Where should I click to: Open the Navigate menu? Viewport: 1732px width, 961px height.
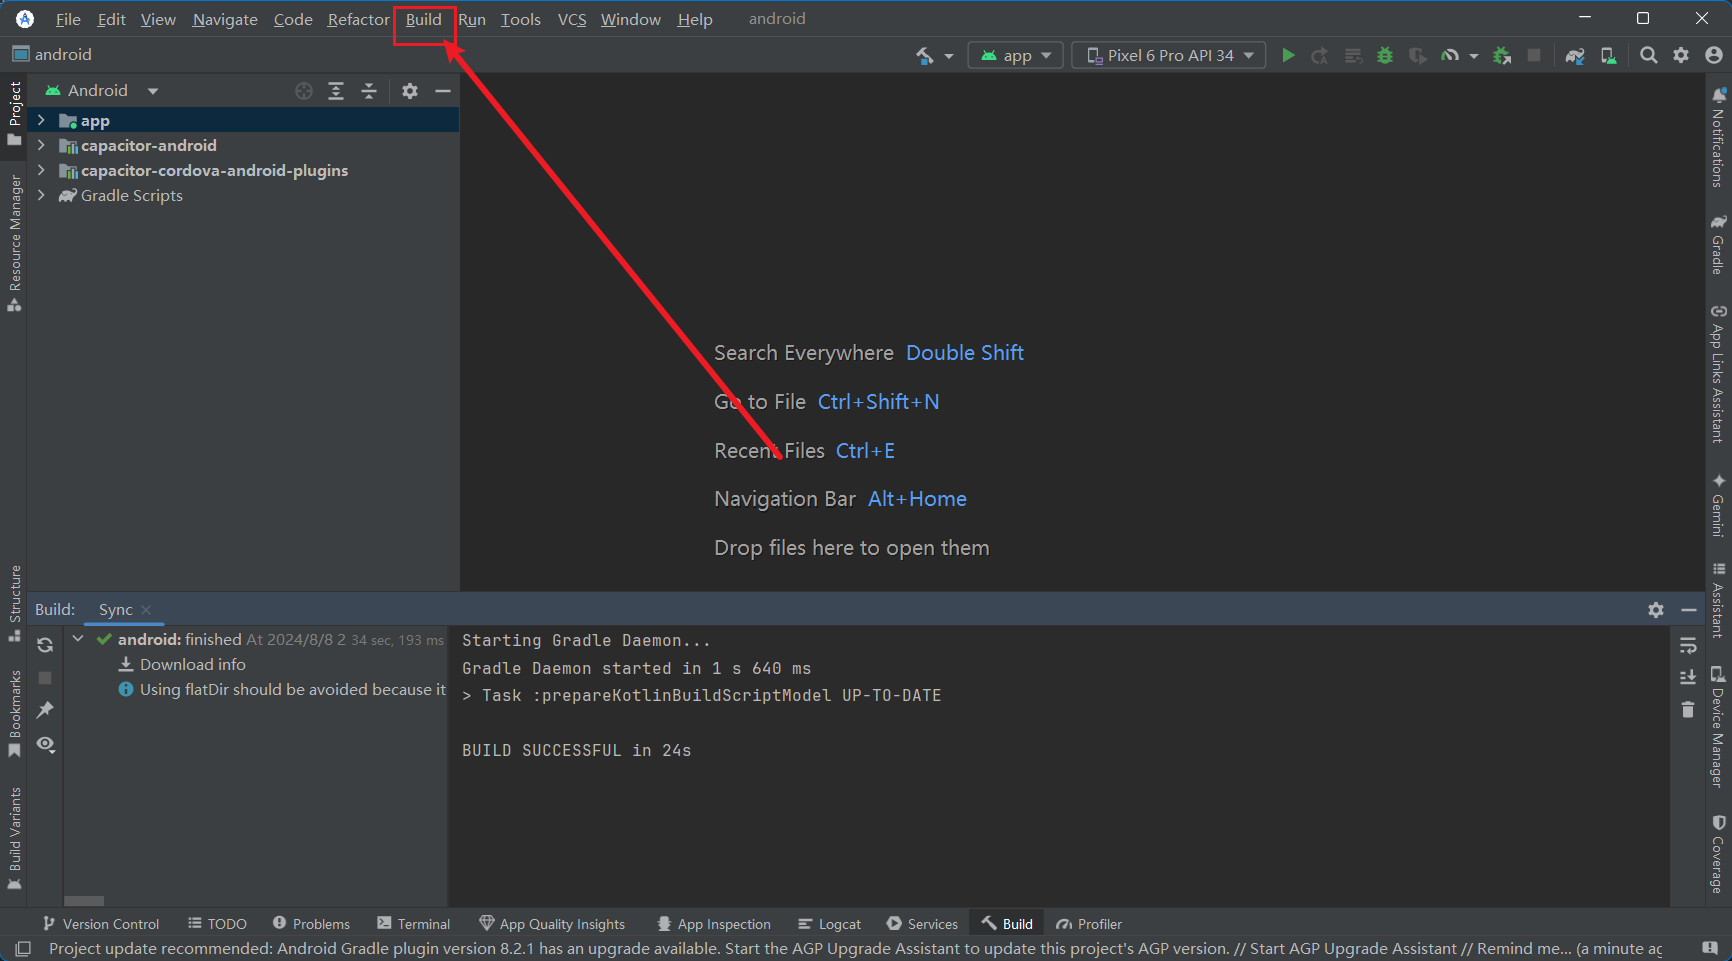225,20
